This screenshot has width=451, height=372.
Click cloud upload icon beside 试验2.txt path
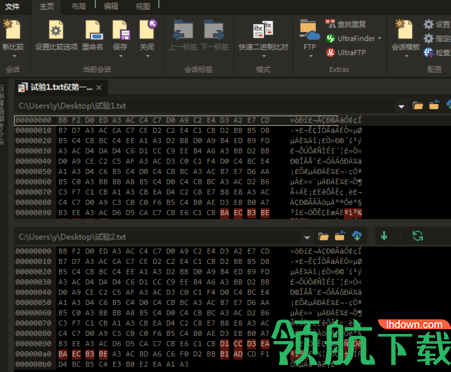tap(357, 236)
